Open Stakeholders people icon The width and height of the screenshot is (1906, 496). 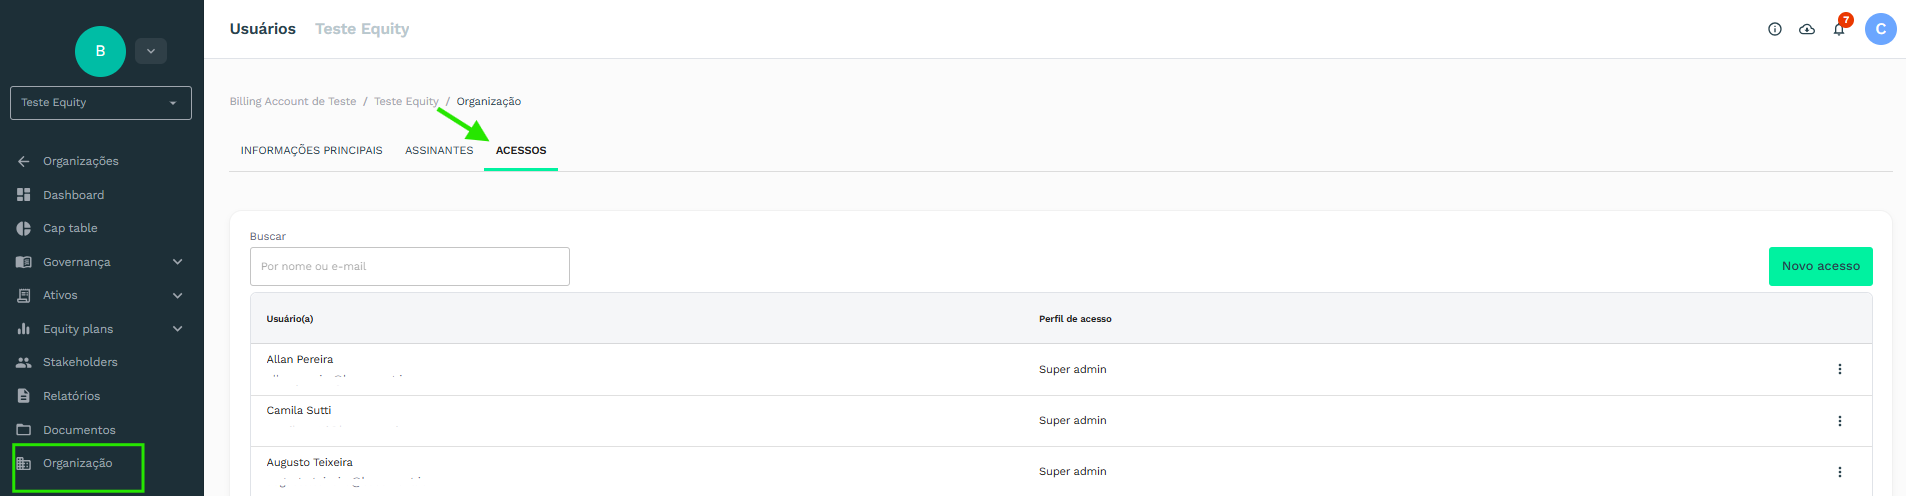pyautogui.click(x=24, y=362)
